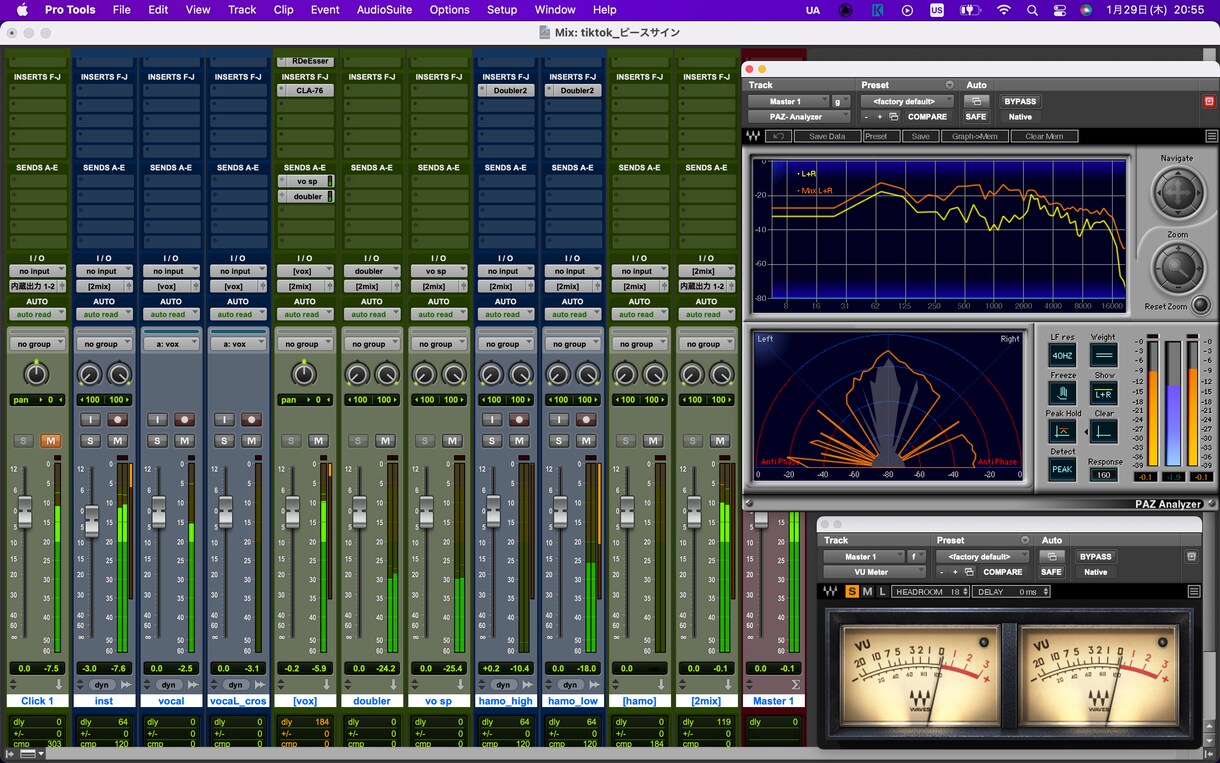Open the PAZ Analyzer hamburger menu icon
The height and width of the screenshot is (763, 1220).
click(x=1211, y=136)
